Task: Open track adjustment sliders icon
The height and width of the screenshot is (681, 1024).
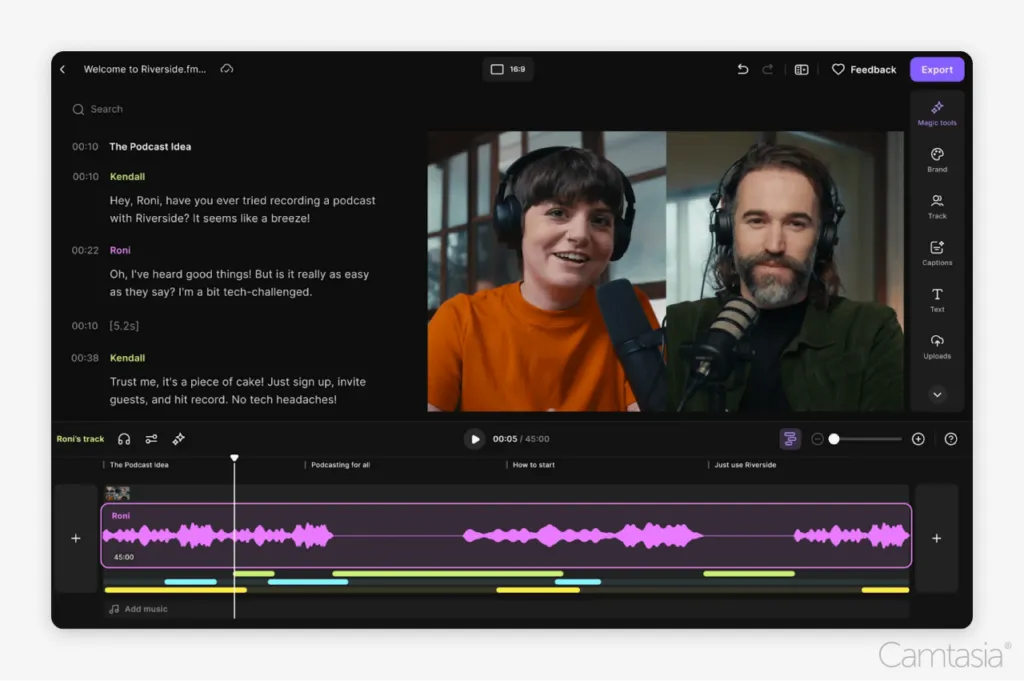Action: tap(151, 439)
